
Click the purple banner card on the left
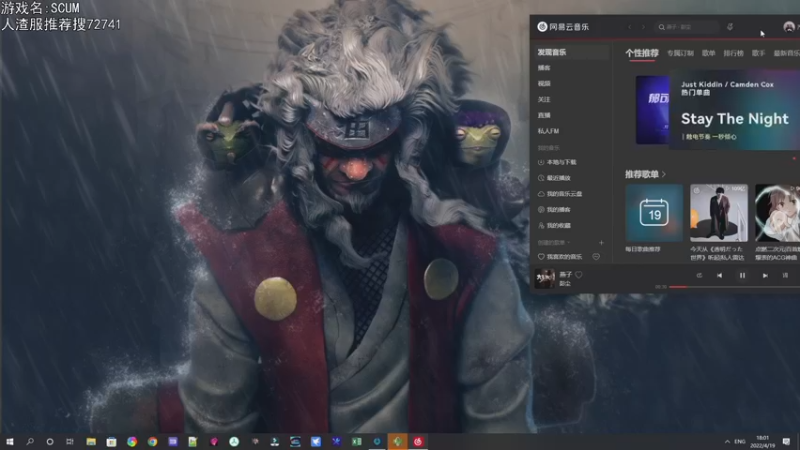pos(652,110)
